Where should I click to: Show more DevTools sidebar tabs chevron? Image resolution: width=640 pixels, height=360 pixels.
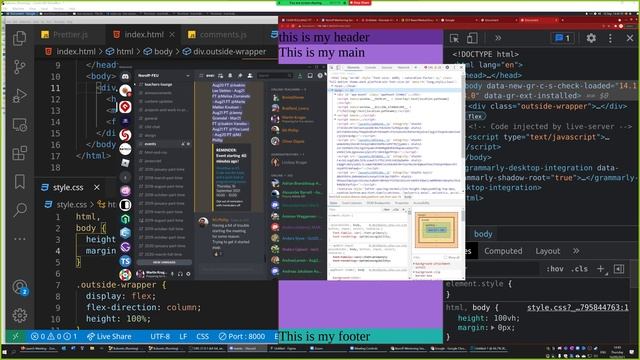point(576,251)
